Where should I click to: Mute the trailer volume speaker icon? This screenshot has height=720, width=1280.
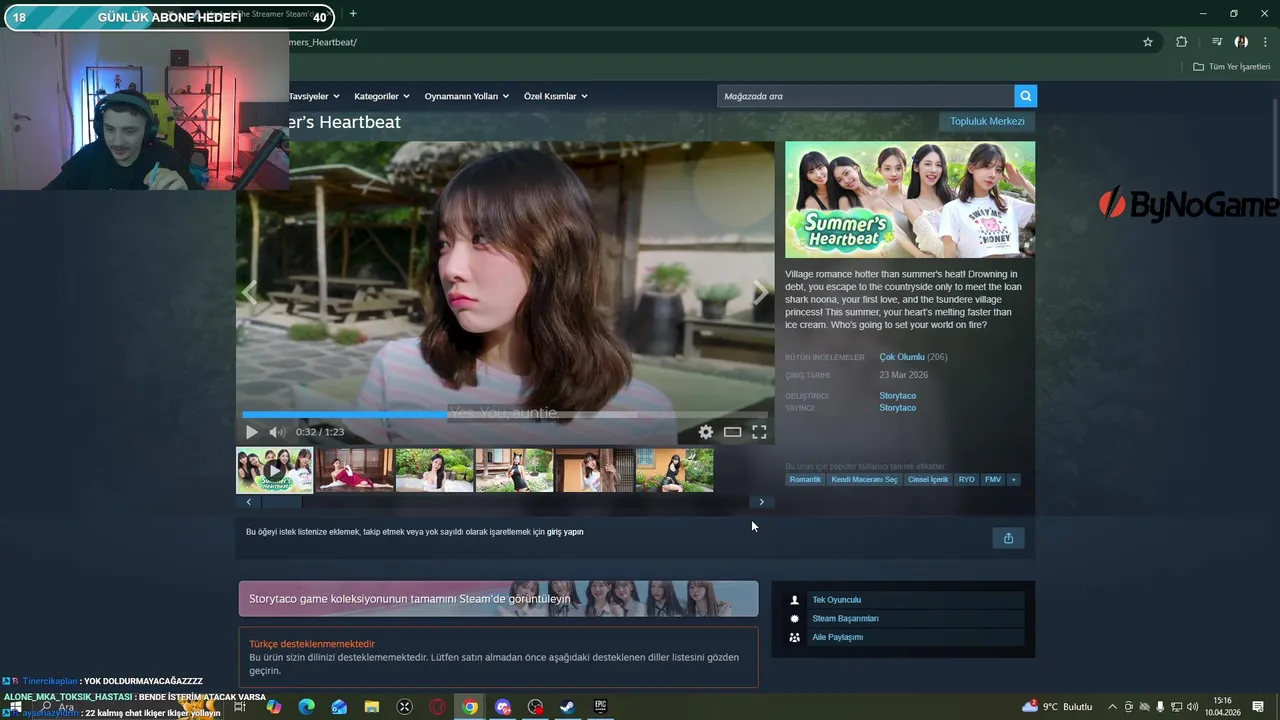(x=277, y=432)
